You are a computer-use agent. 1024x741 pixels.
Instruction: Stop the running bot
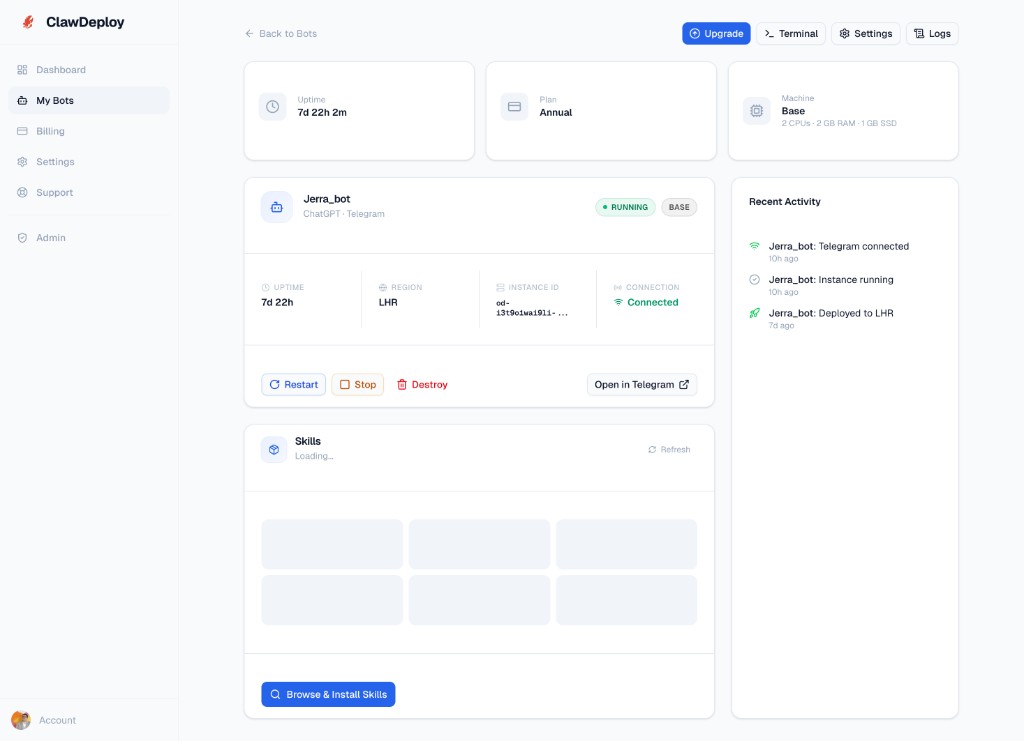(x=357, y=385)
